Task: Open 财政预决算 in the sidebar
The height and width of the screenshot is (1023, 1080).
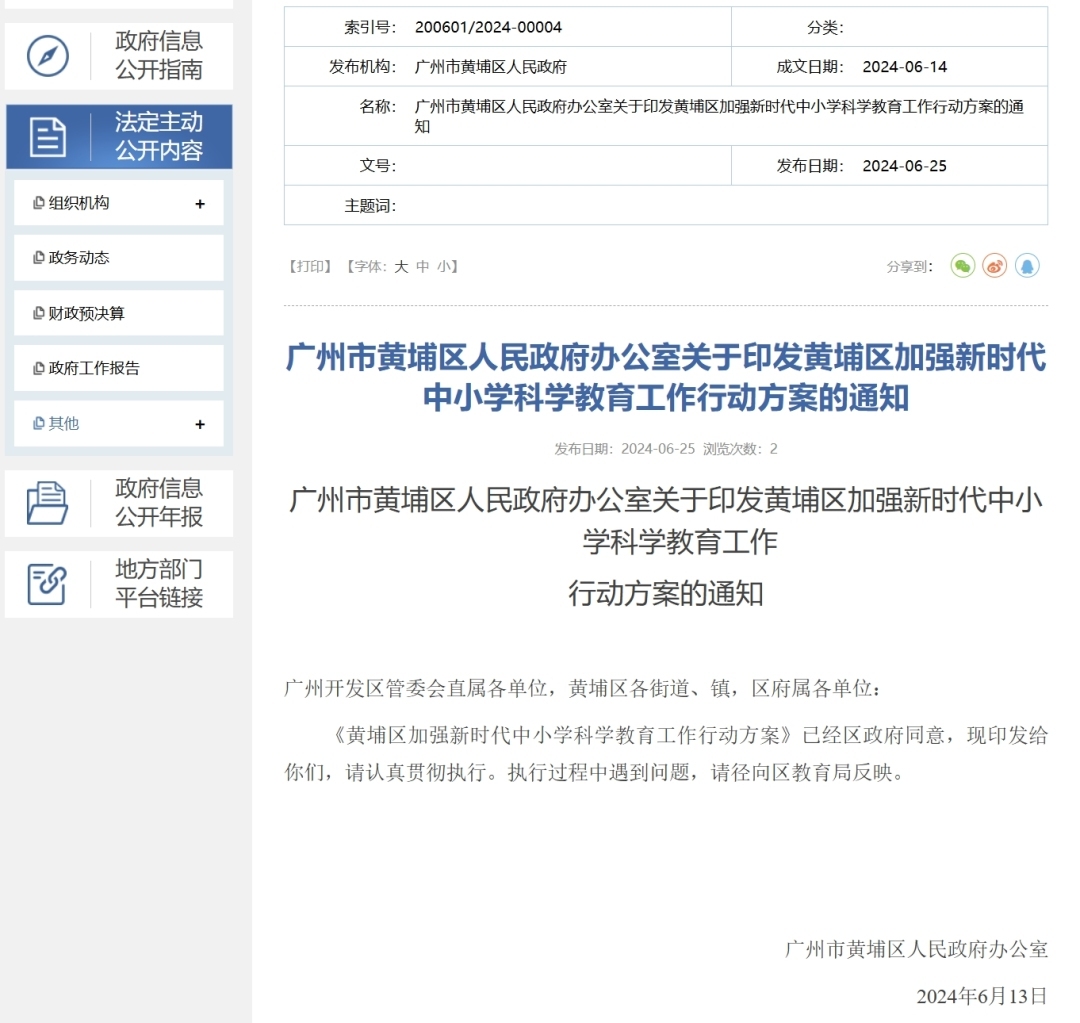Action: [x=86, y=313]
